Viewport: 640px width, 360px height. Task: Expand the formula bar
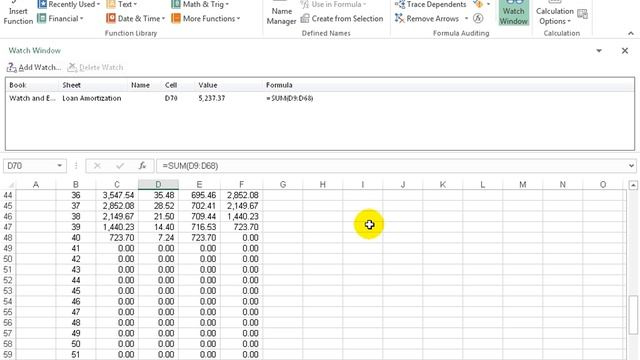click(x=631, y=166)
